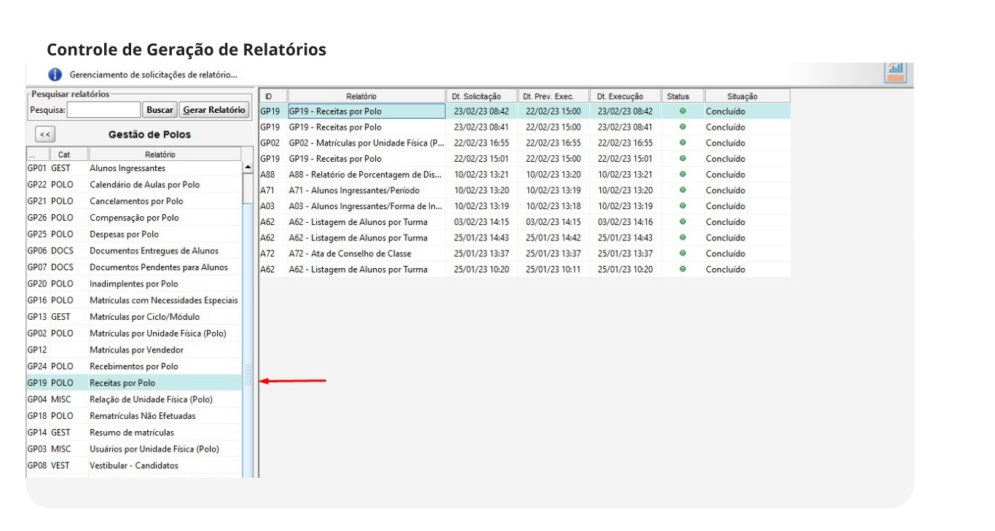Select A72 - Ata de Conselho de Classe

[525, 253]
